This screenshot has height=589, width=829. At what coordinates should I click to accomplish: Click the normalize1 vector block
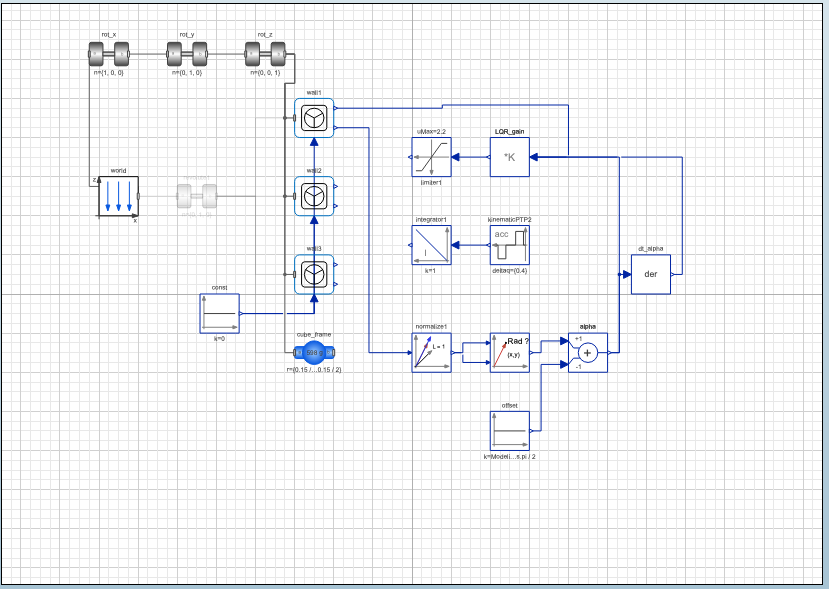(x=431, y=353)
